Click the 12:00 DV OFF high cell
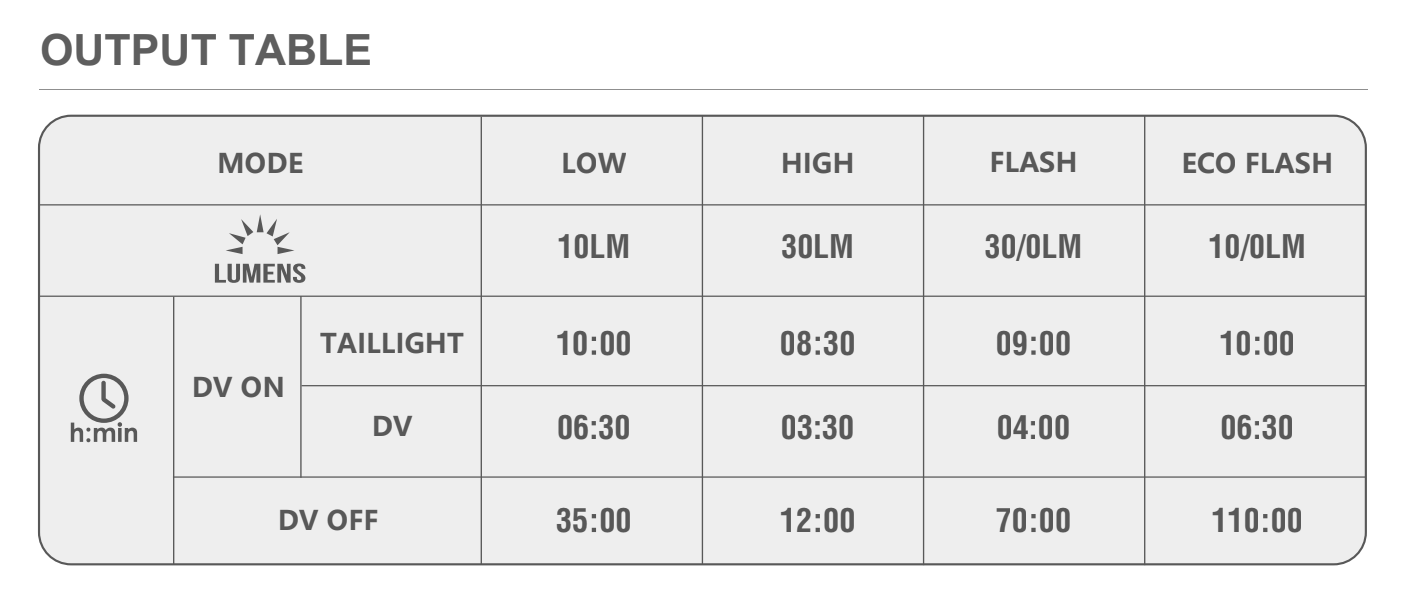 [x=817, y=521]
